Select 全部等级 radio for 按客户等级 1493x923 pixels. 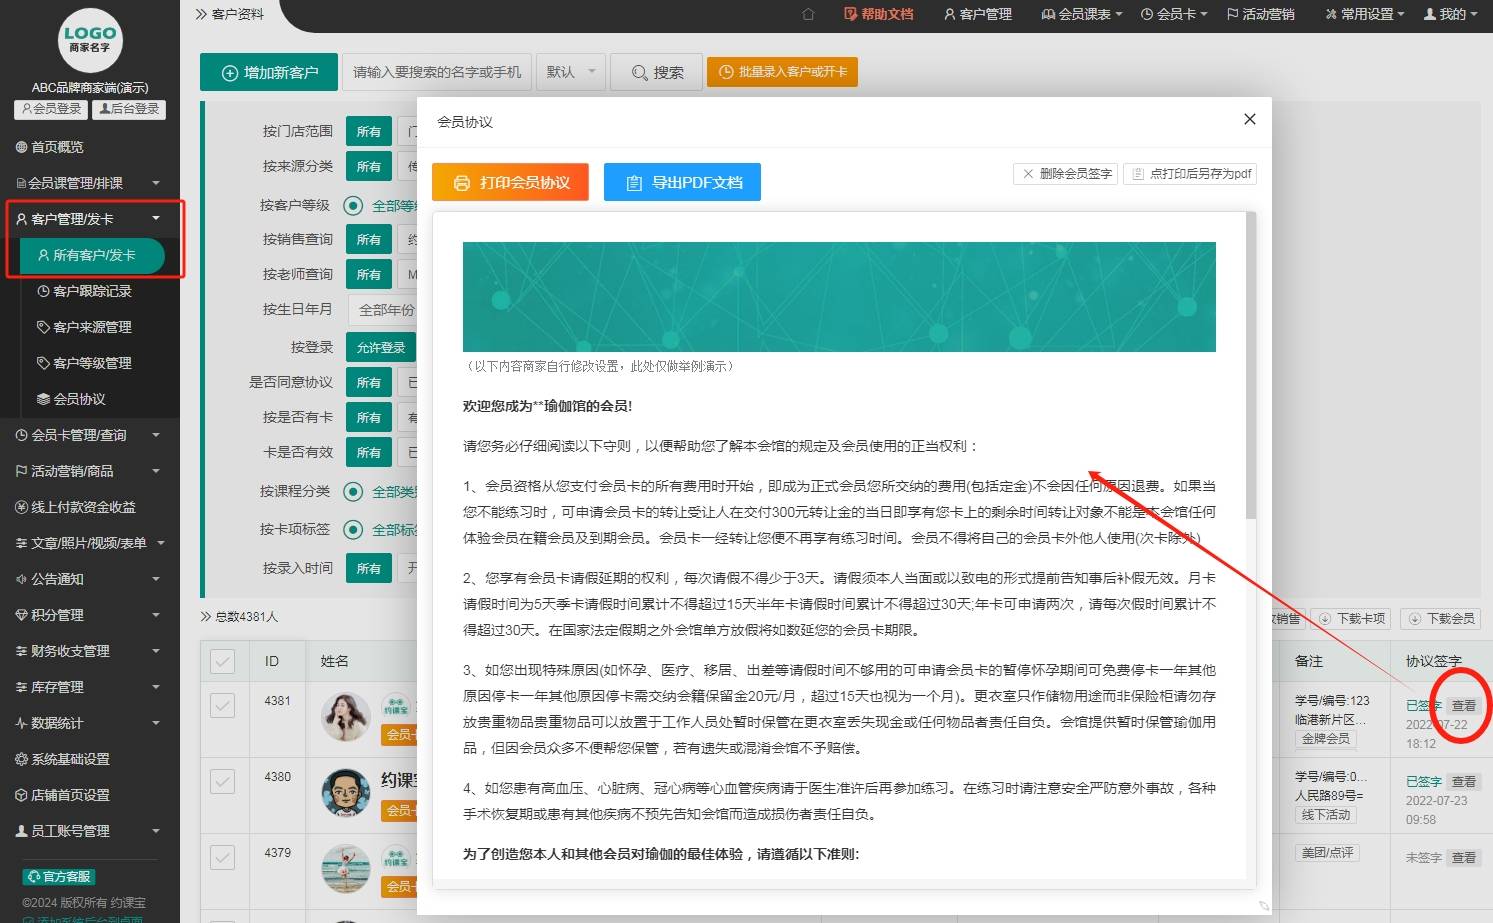(x=352, y=206)
